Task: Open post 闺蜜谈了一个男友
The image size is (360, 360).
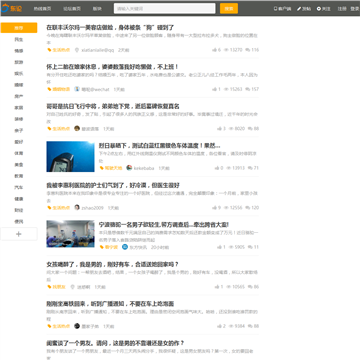Action: pyautogui.click(x=115, y=343)
